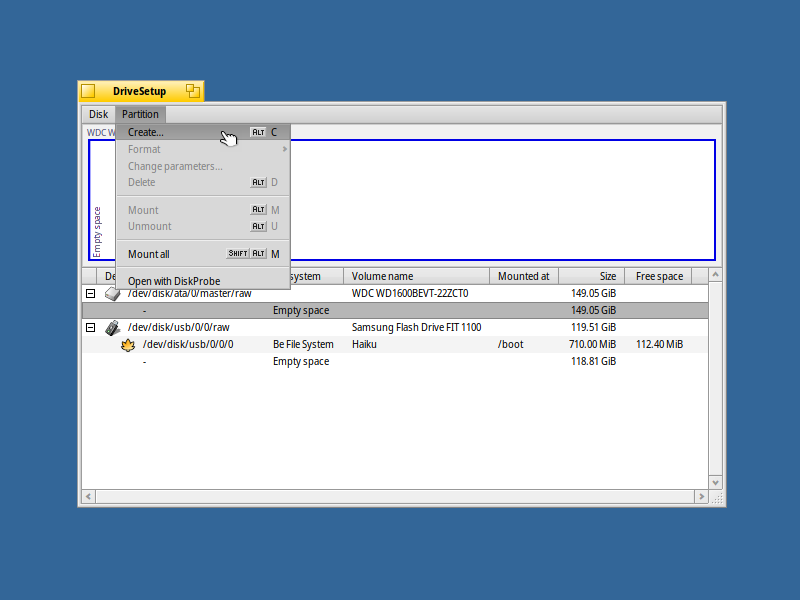
Task: Open the Disk menu
Action: coord(98,114)
